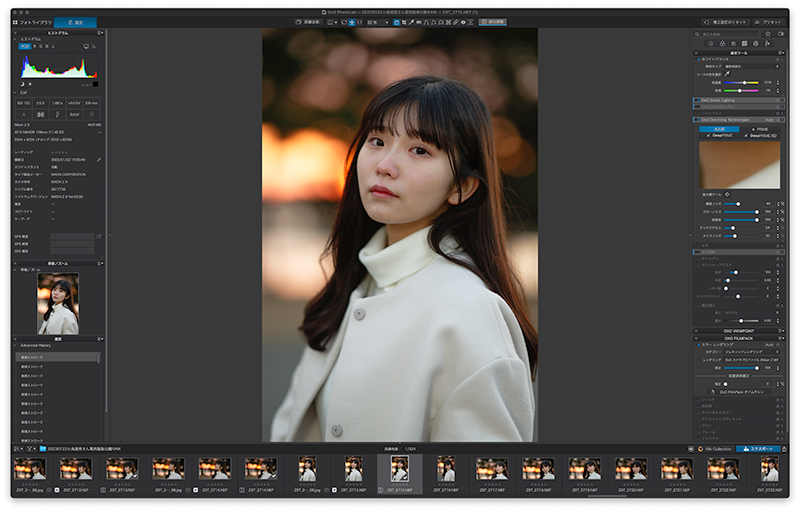This screenshot has width=800, height=511.
Task: Show the Effects (fx) palette icon
Action: pos(767,44)
